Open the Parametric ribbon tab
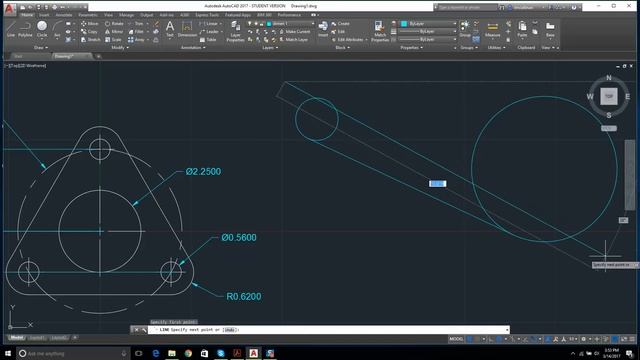640x360 pixels. tap(88, 15)
